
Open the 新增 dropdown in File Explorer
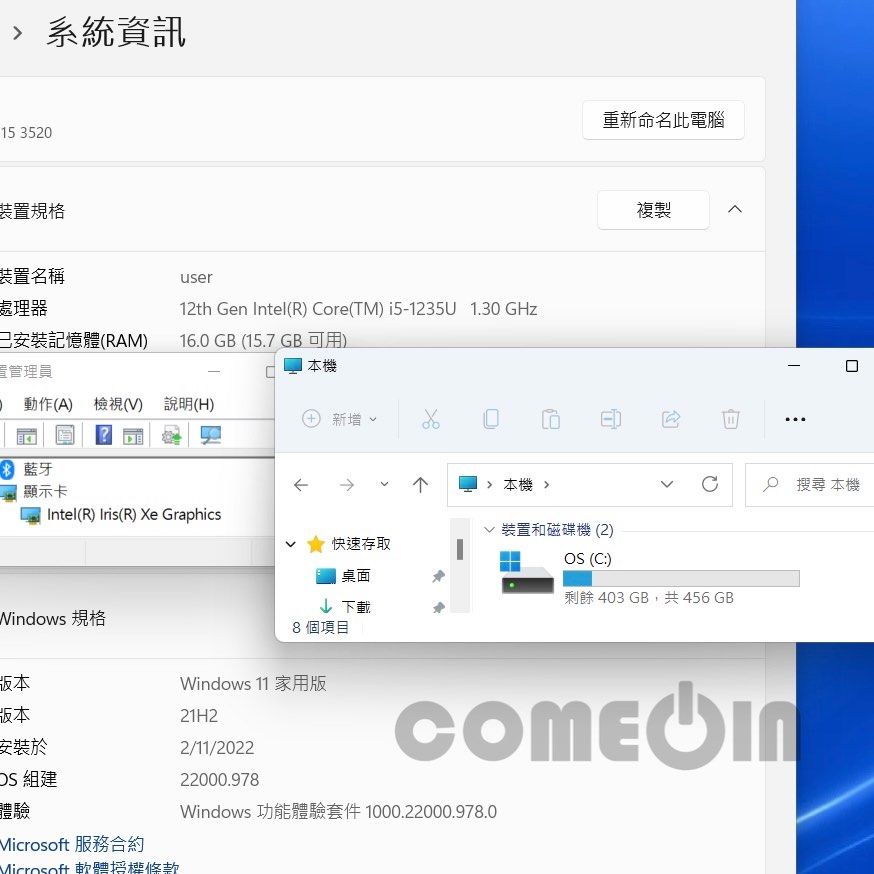(x=339, y=419)
